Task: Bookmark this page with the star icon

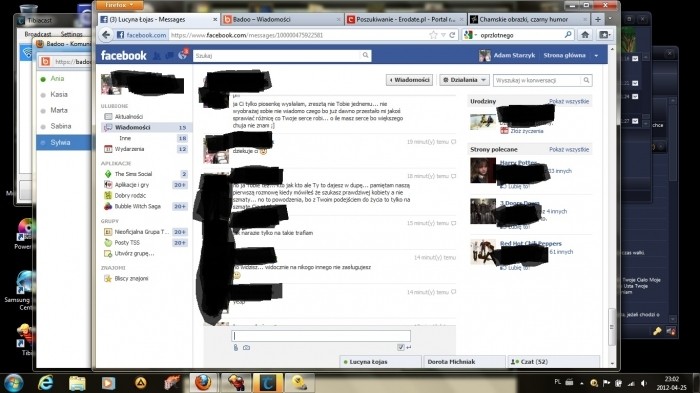Action: [x=433, y=35]
